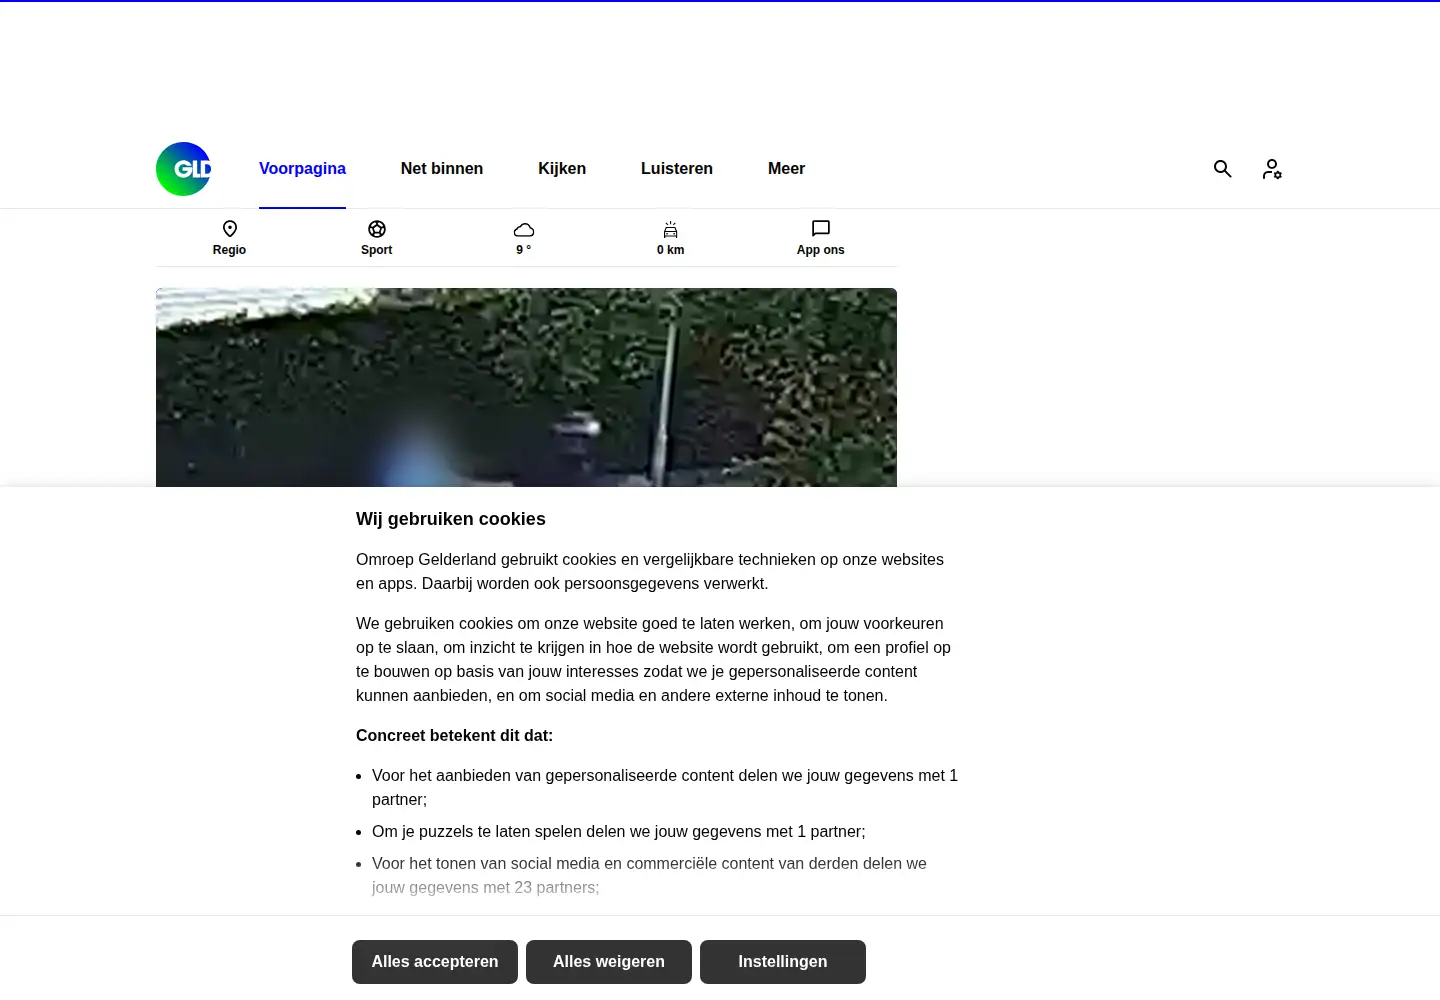
Task: Open the Luisteren tab
Action: click(x=677, y=169)
